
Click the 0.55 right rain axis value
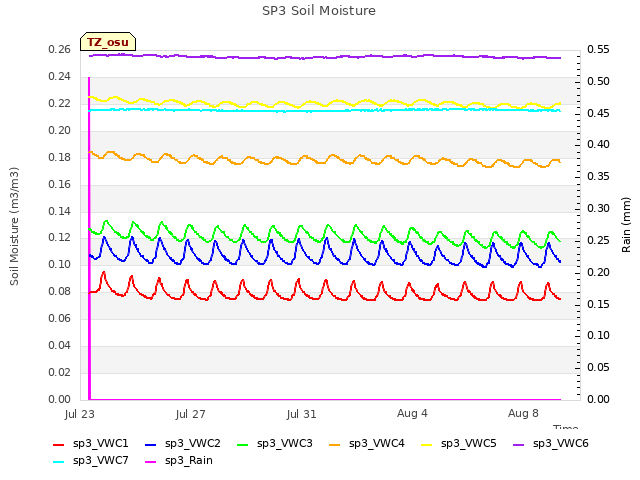click(x=598, y=49)
